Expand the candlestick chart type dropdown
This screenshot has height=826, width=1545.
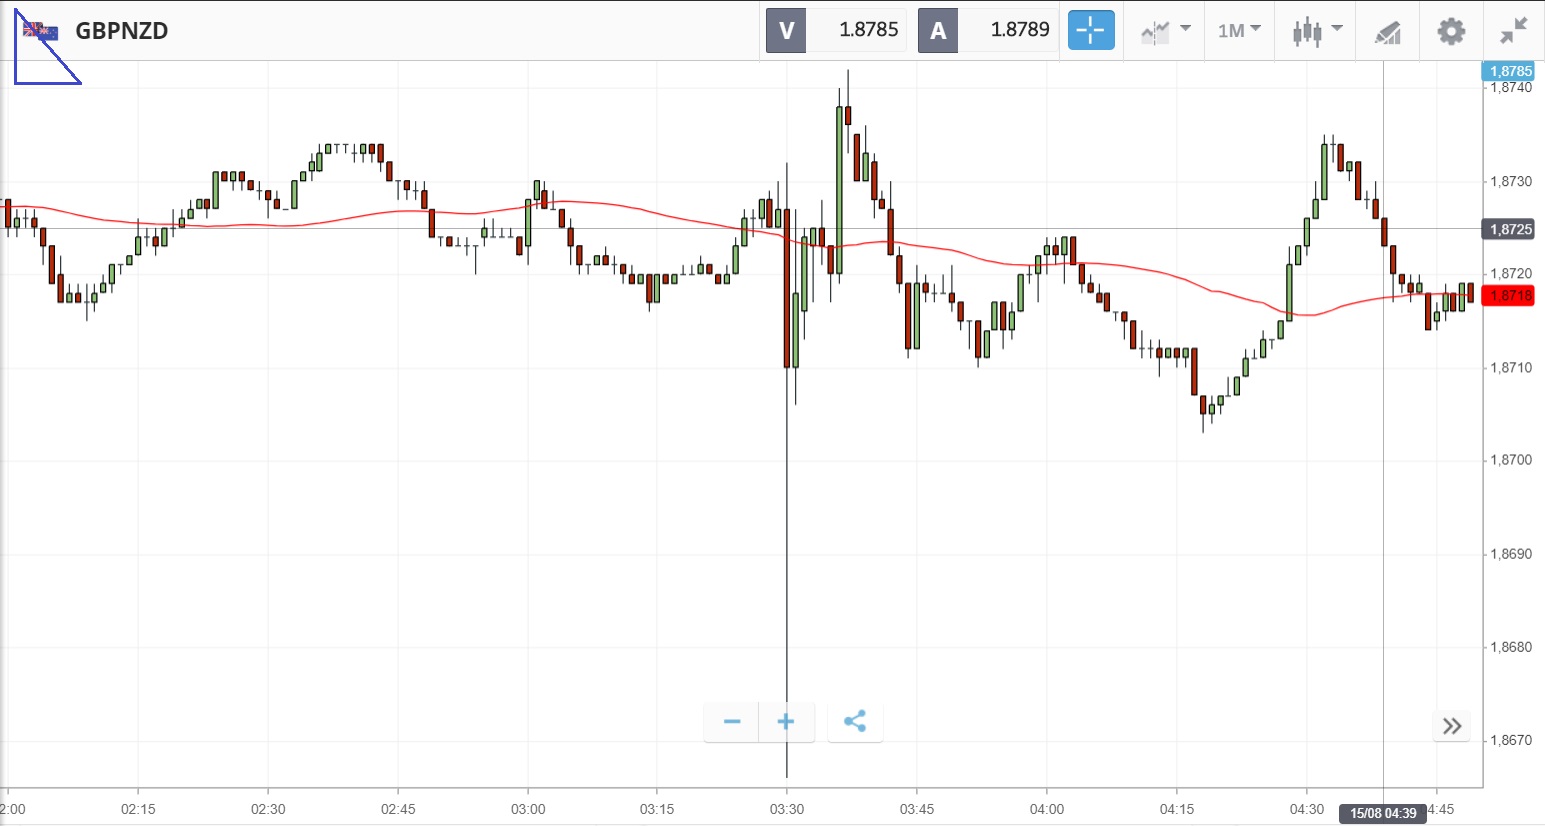(1315, 31)
